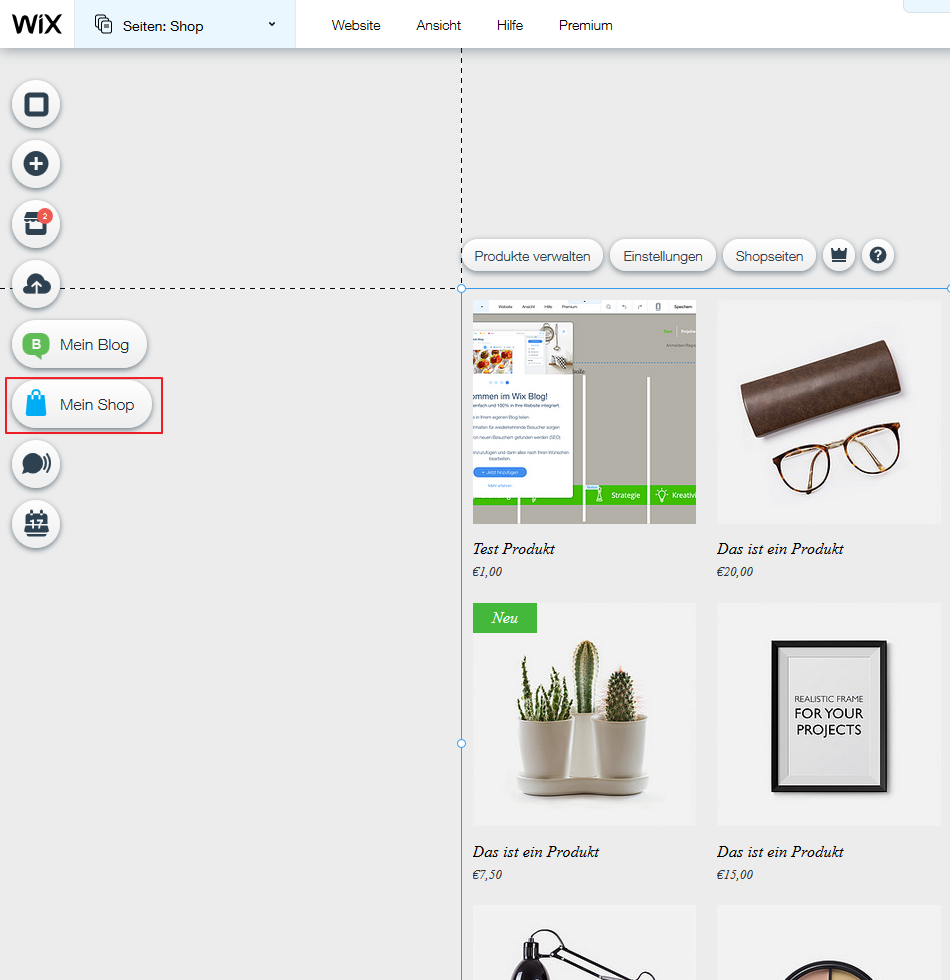
Task: Open App Market icon with badge
Action: [x=36, y=224]
